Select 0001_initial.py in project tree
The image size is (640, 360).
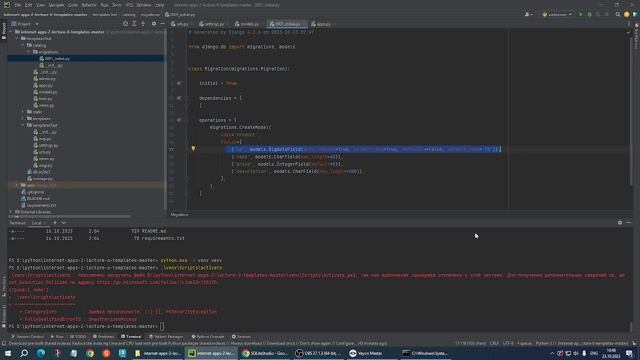86,58
